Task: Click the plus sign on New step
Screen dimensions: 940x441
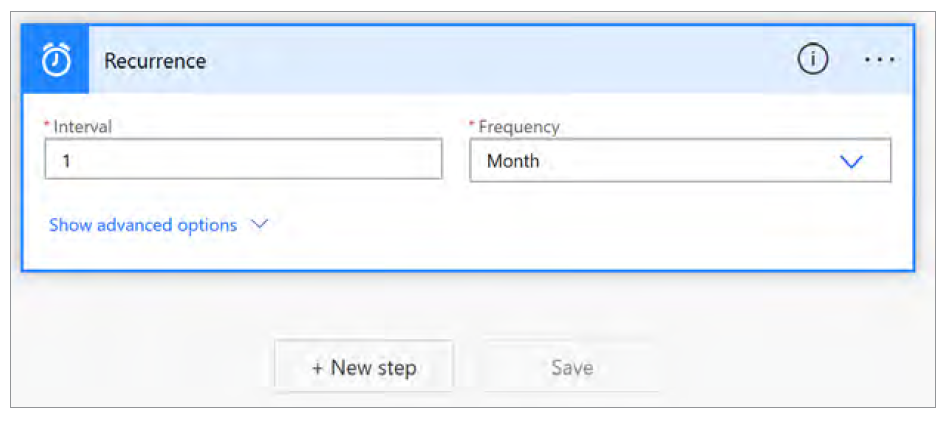Action: click(x=317, y=368)
